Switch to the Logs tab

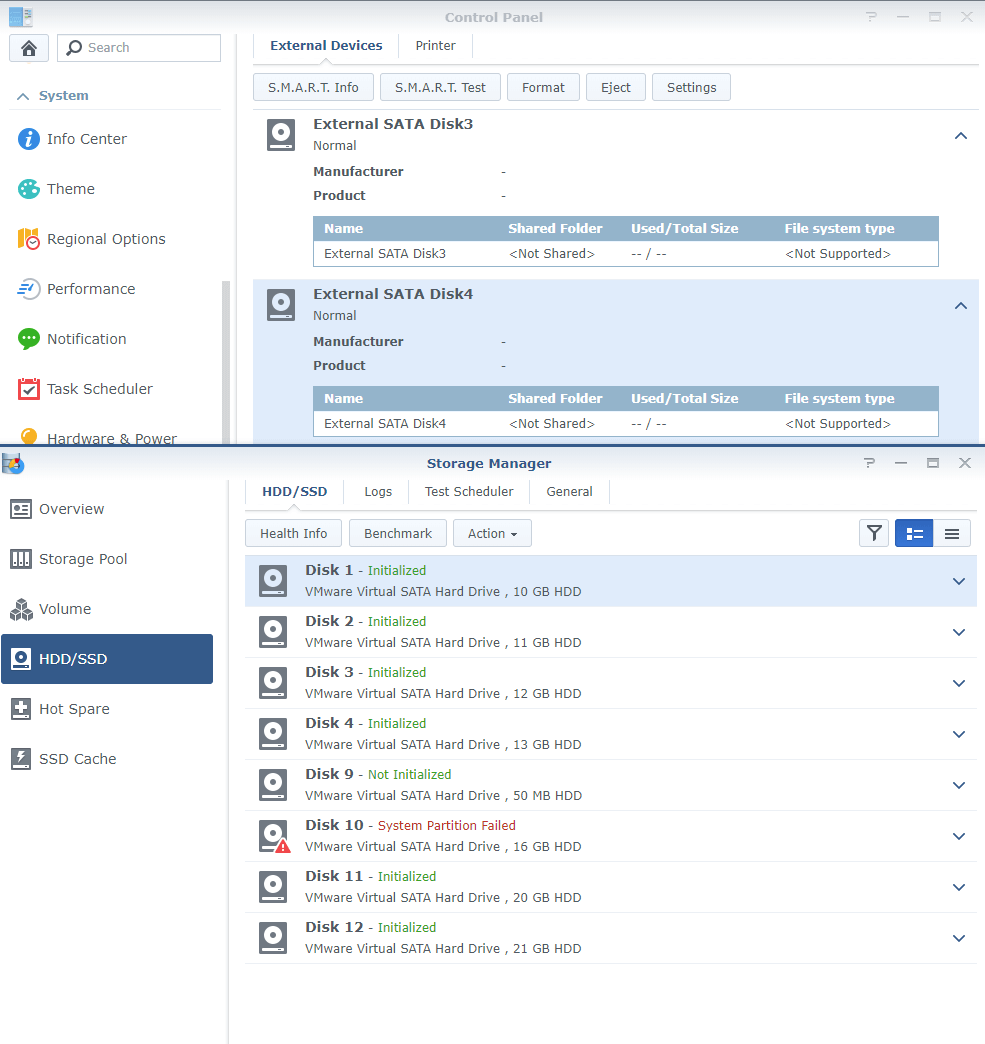(x=378, y=492)
